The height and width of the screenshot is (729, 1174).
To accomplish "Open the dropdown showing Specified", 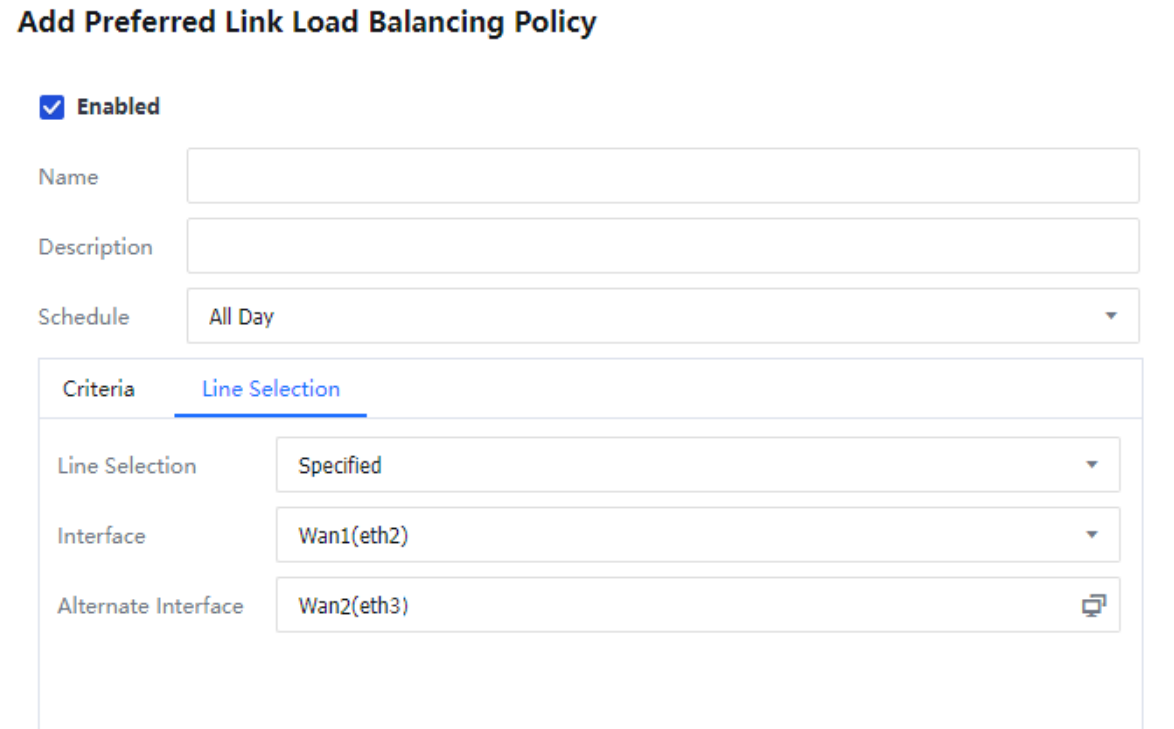I will coord(680,465).
